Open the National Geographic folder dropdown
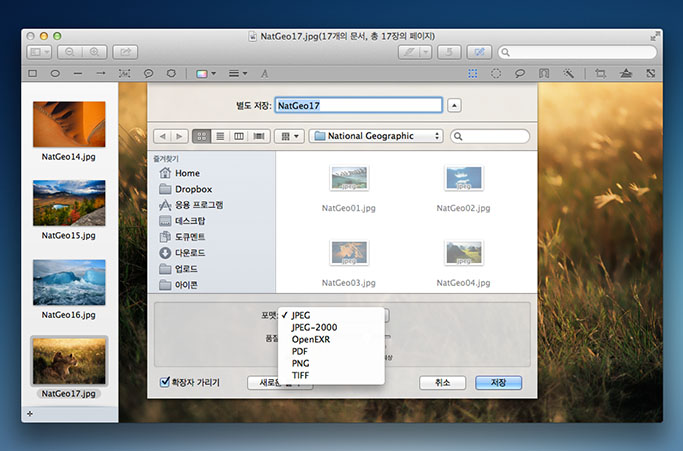 374,136
